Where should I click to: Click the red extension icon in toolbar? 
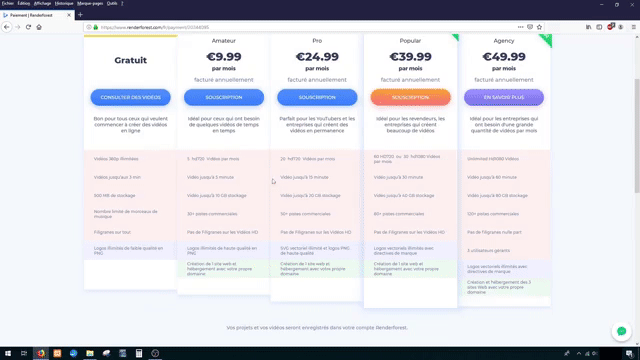coord(611,27)
